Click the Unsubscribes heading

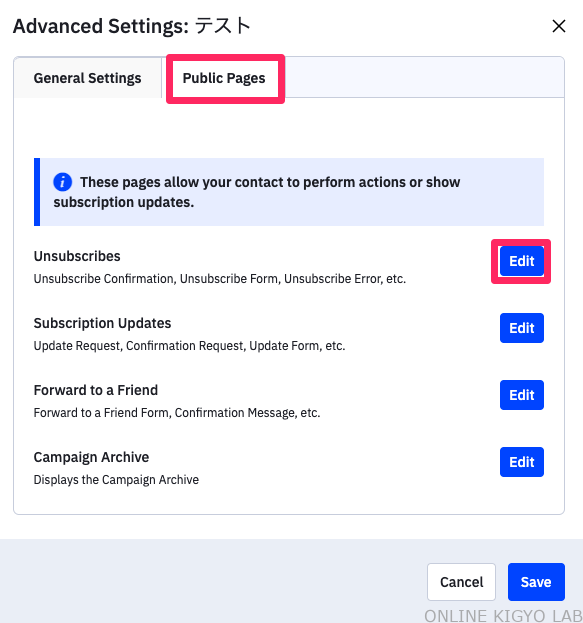77,256
